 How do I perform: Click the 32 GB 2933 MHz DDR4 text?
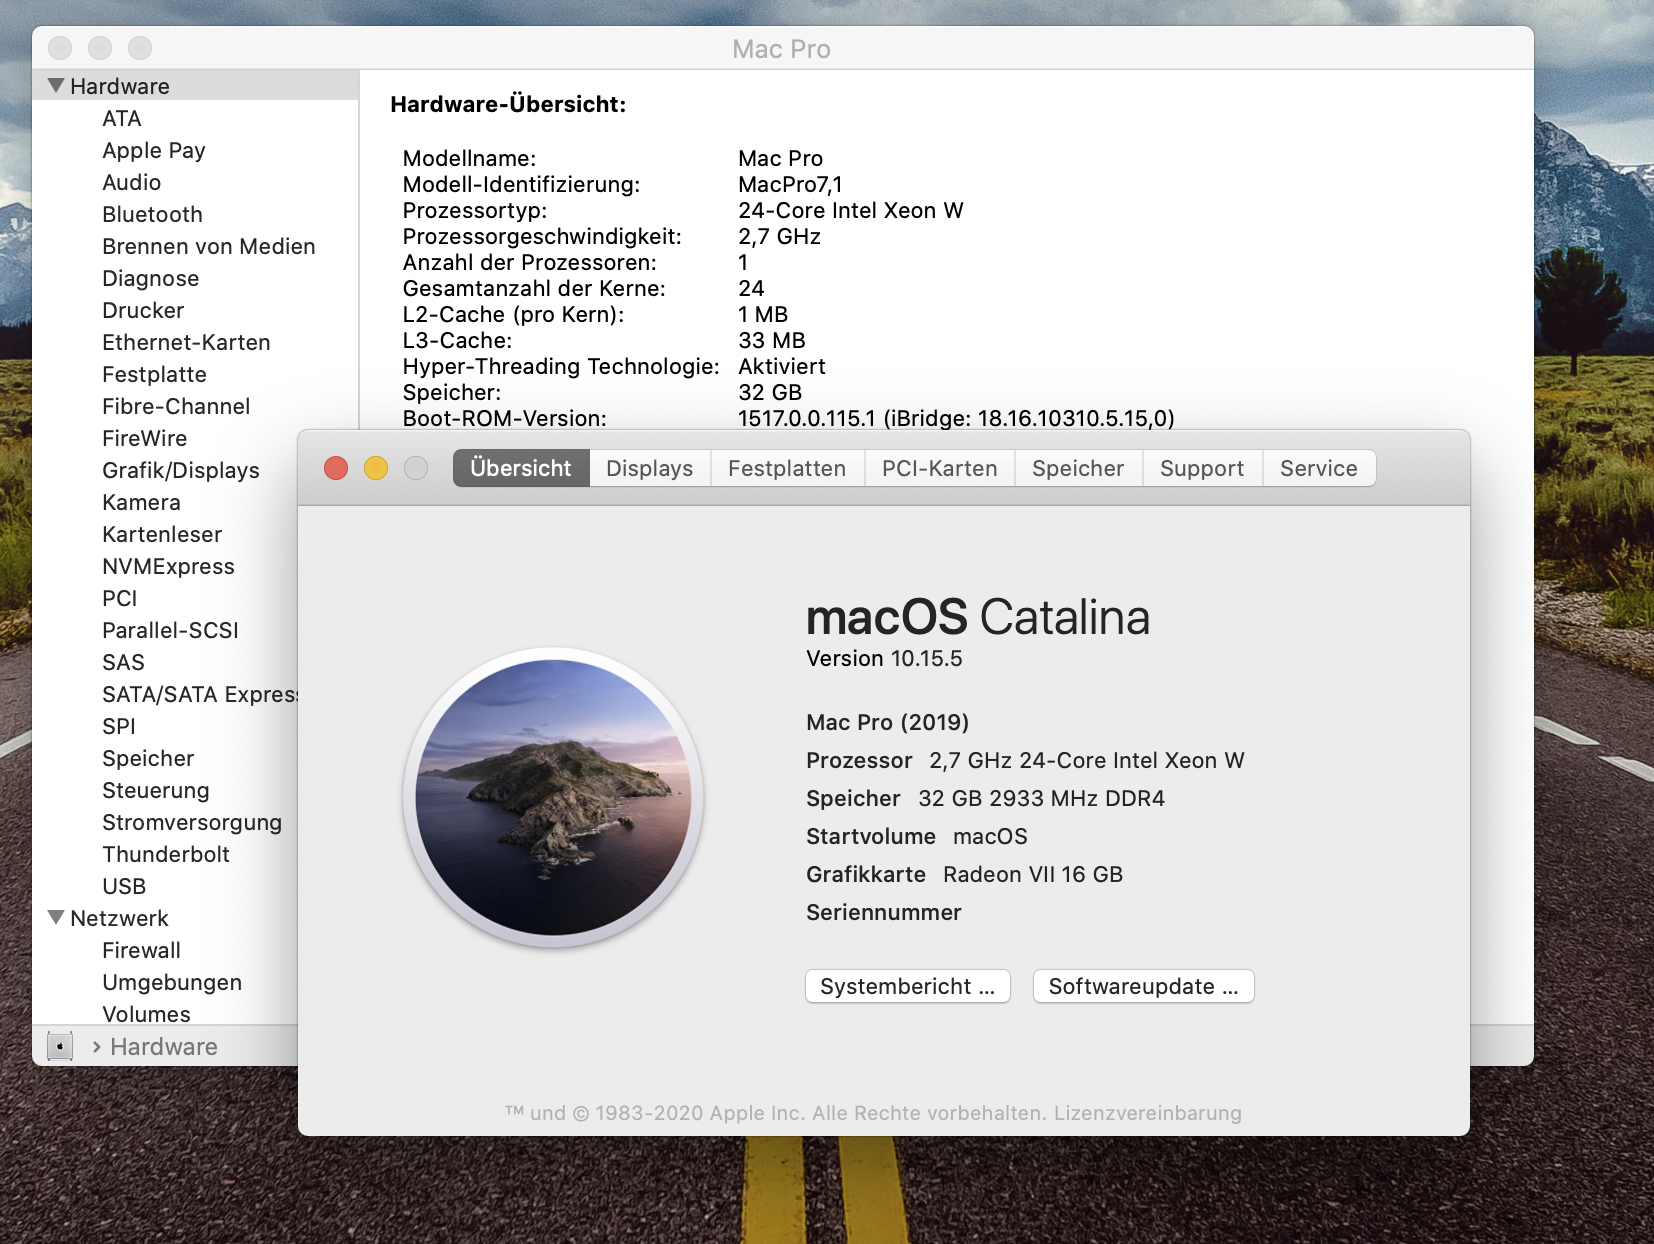tap(1042, 798)
